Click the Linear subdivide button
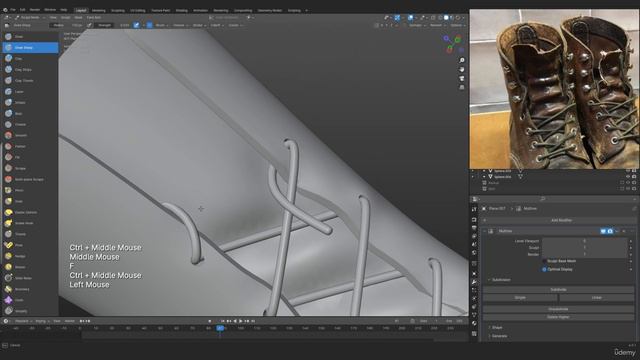 click(x=597, y=298)
